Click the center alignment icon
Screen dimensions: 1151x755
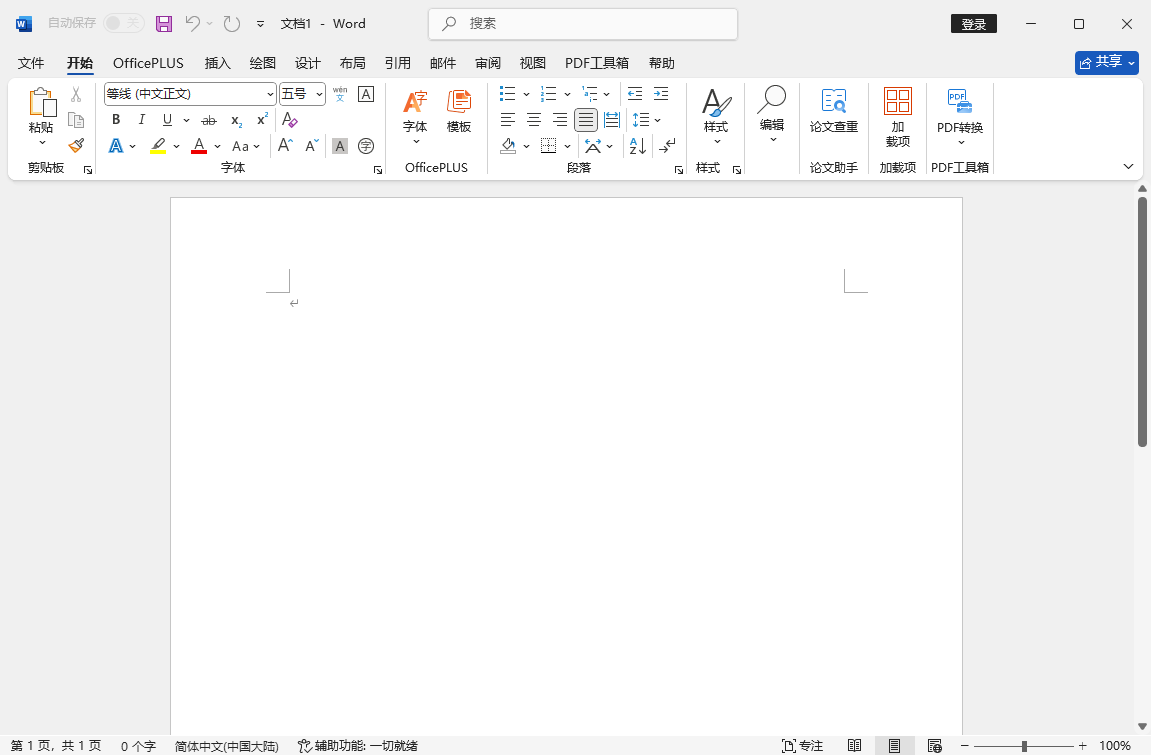pos(534,120)
